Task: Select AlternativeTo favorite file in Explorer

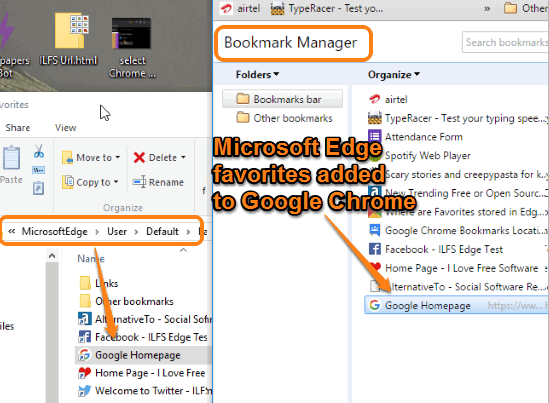Action: coord(145,319)
